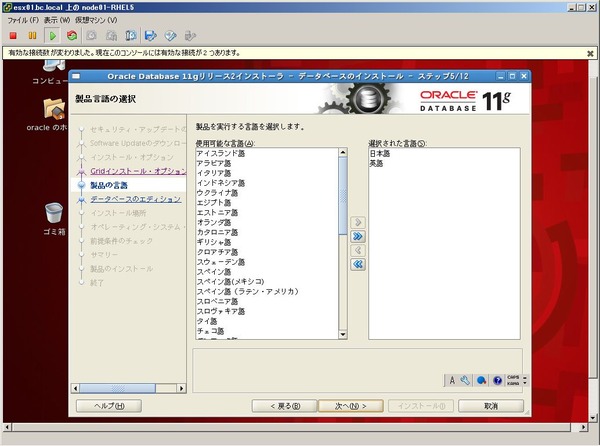Image resolution: width=600 pixels, height=446 pixels.
Task: Select イタリア語 in available languages list
Action: (x=214, y=173)
